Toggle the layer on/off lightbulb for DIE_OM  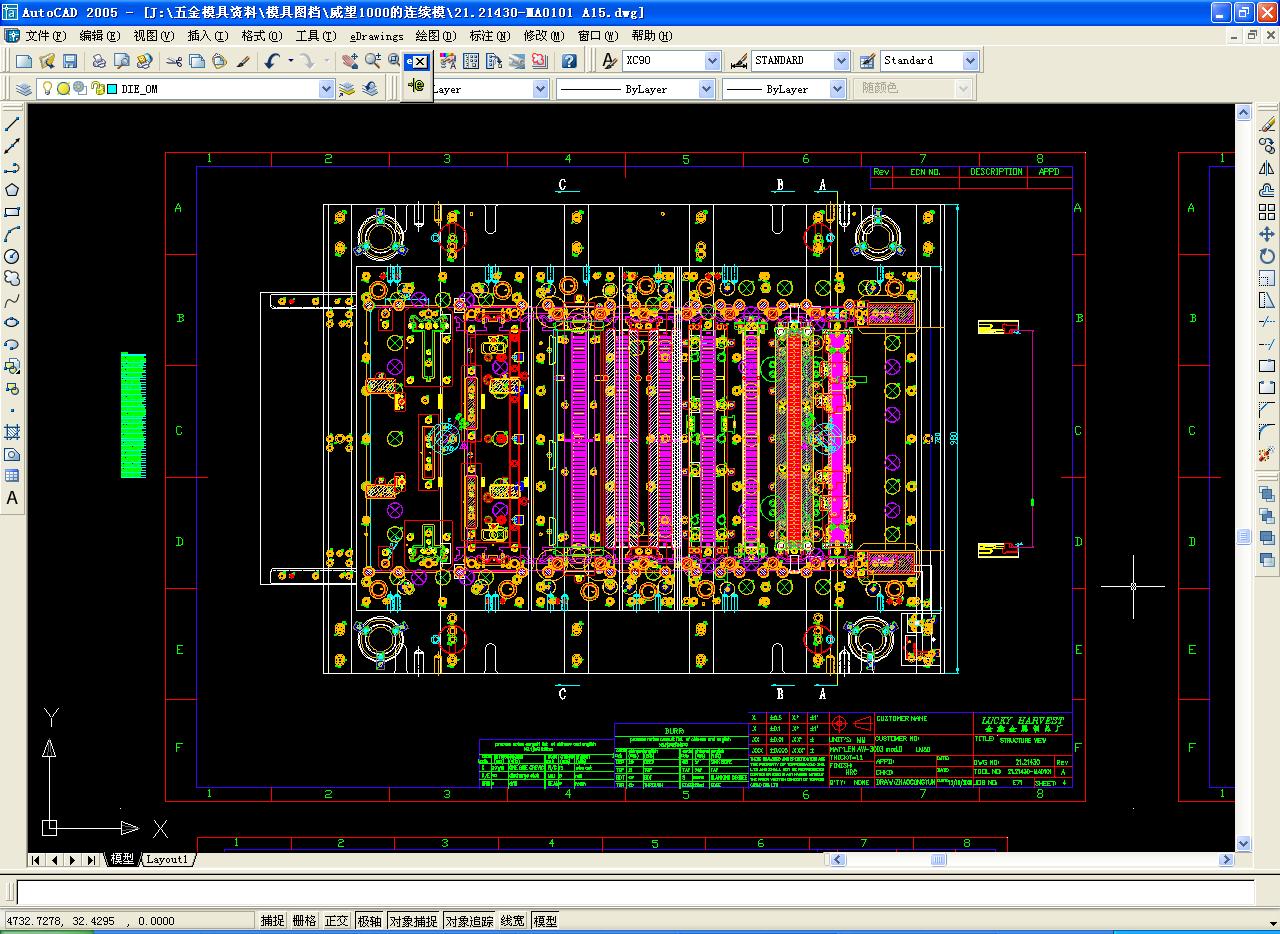[x=46, y=89]
